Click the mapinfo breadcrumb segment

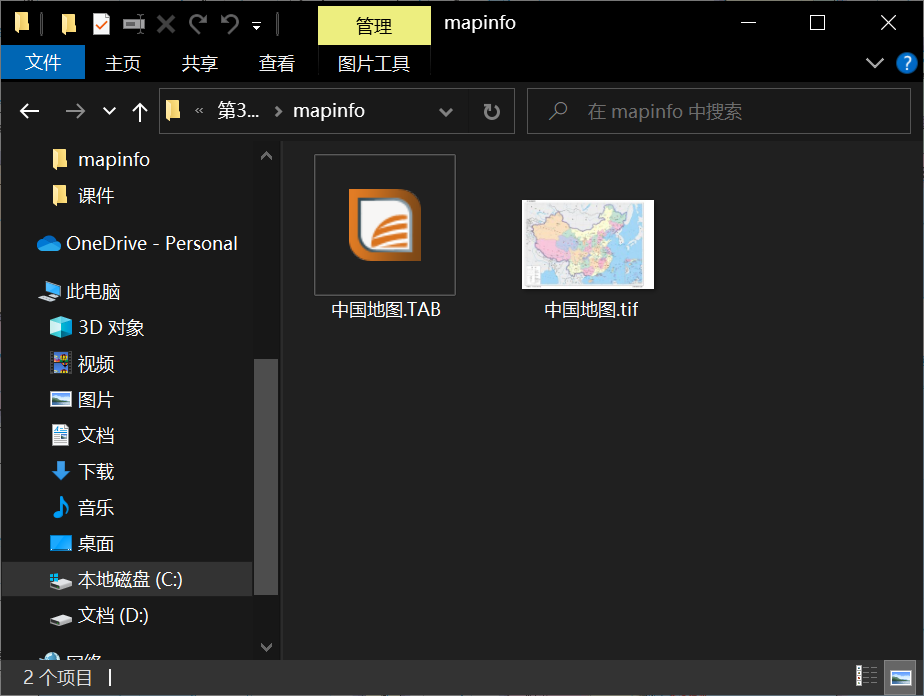(x=329, y=110)
